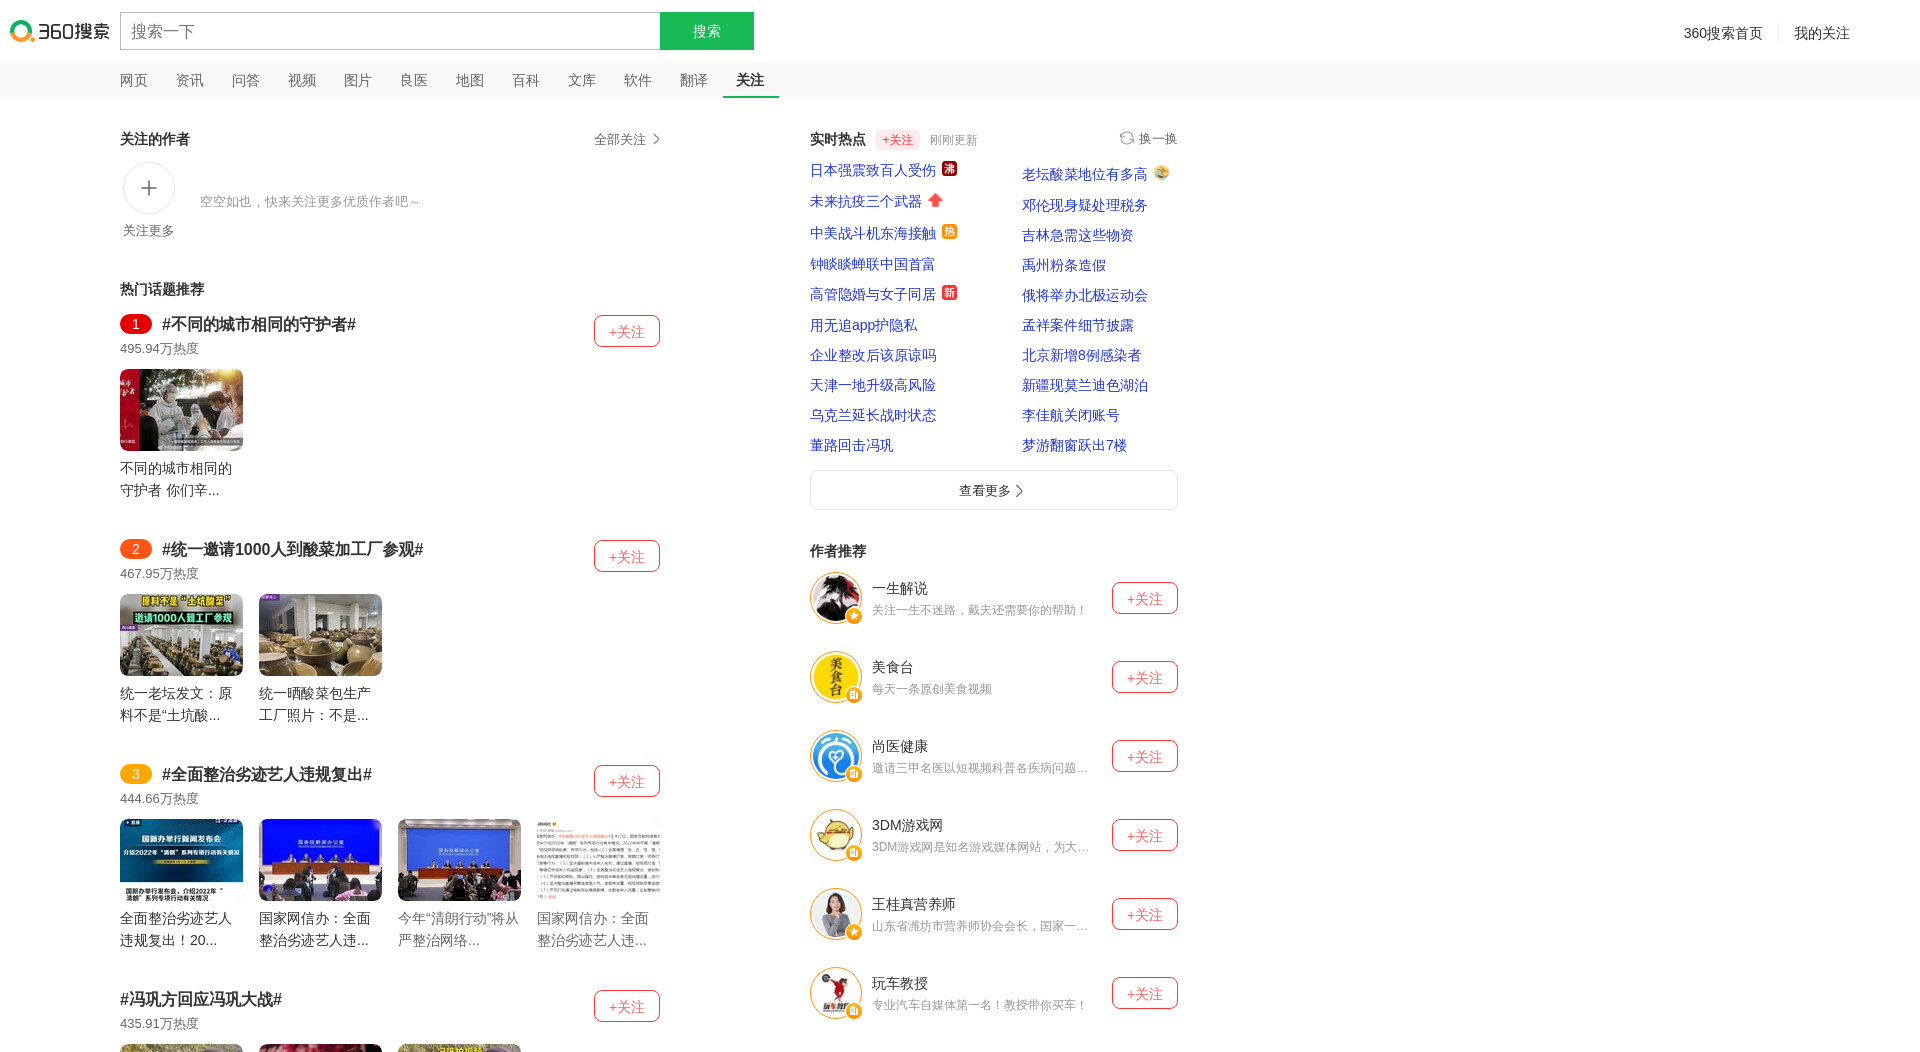The height and width of the screenshot is (1052, 1920).
Task: Open hot topic 梦游翻窗跃出7楼
Action: (x=1075, y=445)
